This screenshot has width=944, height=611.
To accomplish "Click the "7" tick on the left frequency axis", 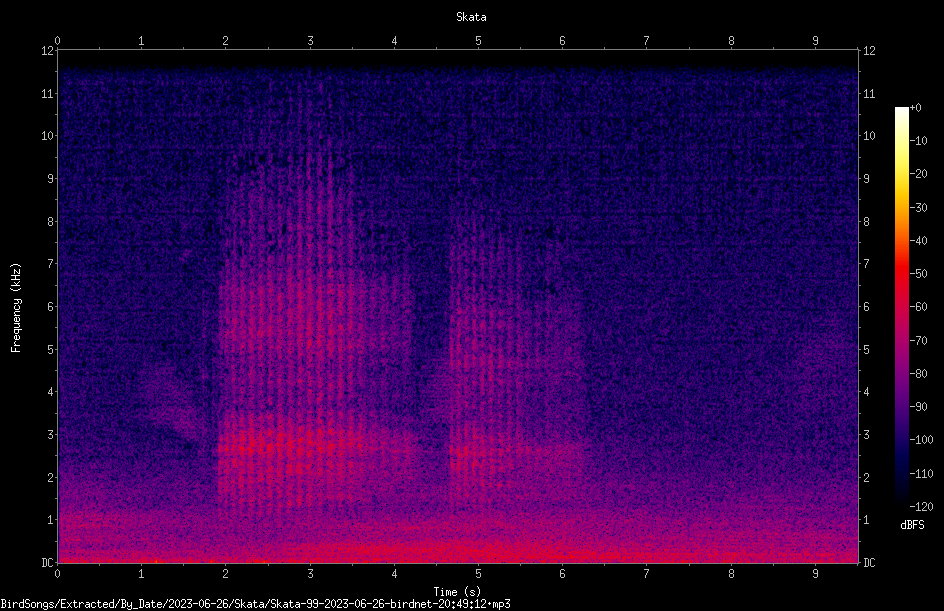I will pyautogui.click(x=50, y=264).
